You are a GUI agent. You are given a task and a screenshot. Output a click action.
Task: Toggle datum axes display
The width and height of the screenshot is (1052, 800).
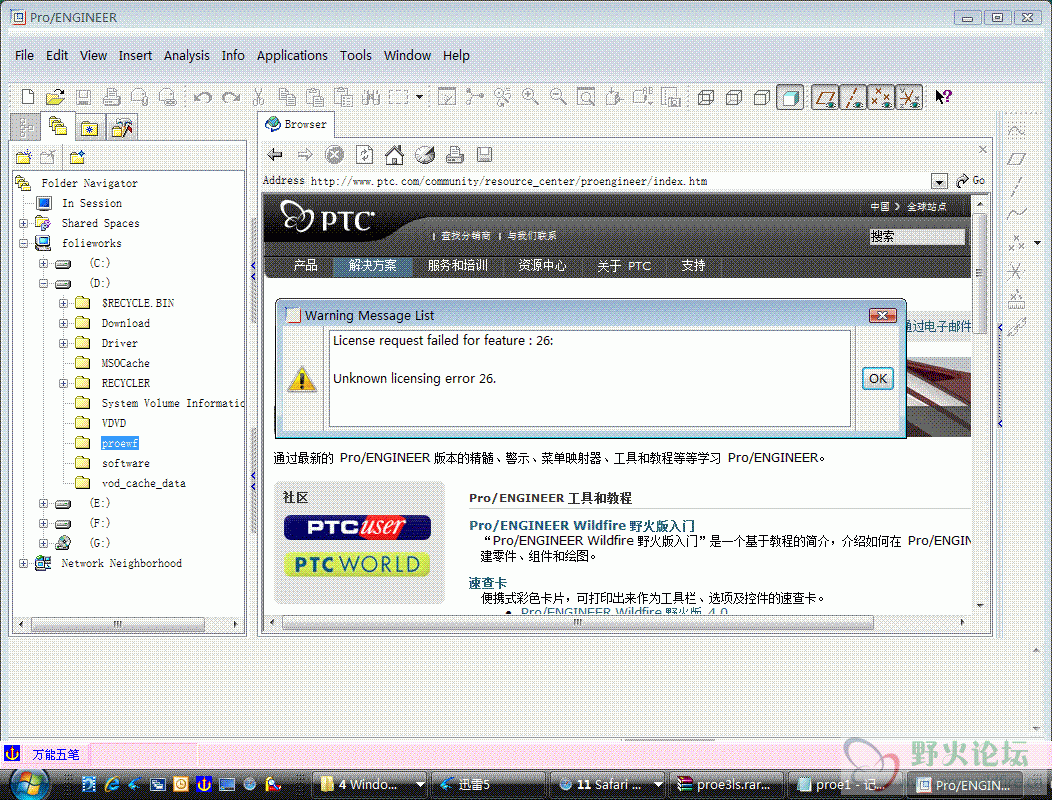tap(853, 97)
